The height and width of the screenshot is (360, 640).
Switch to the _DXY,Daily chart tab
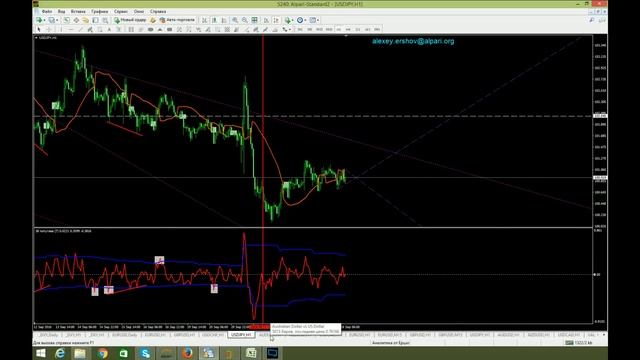(x=48, y=335)
